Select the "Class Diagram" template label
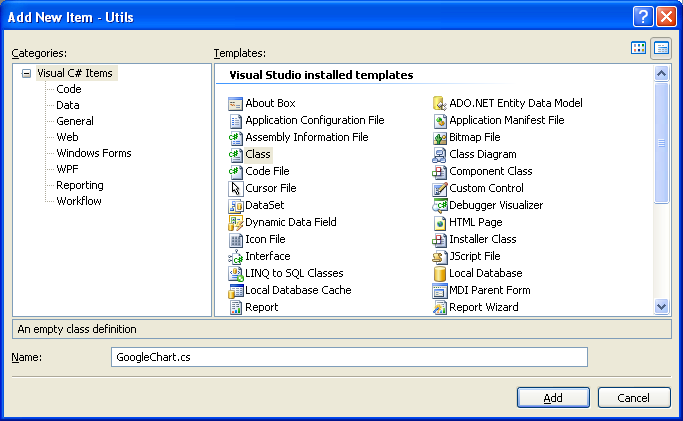The height and width of the screenshot is (421, 683). [483, 154]
